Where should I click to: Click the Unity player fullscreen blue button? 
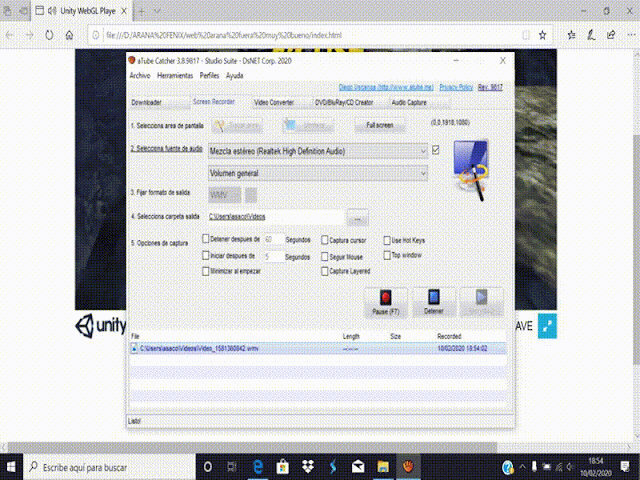click(x=547, y=326)
